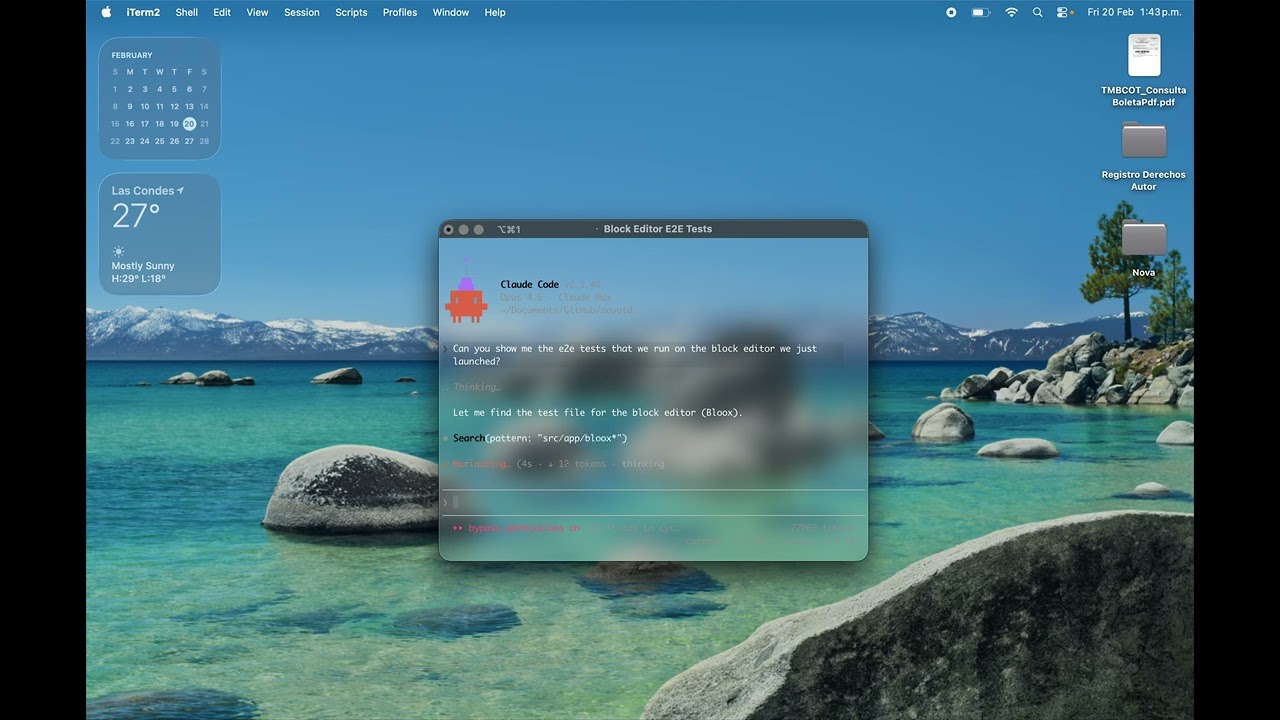Click the screen recording stop icon in menu bar
The height and width of the screenshot is (720, 1280).
tap(951, 12)
